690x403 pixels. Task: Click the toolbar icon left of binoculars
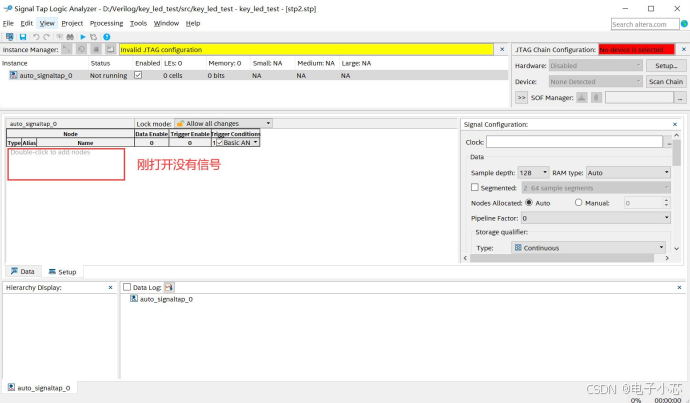click(x=59, y=37)
